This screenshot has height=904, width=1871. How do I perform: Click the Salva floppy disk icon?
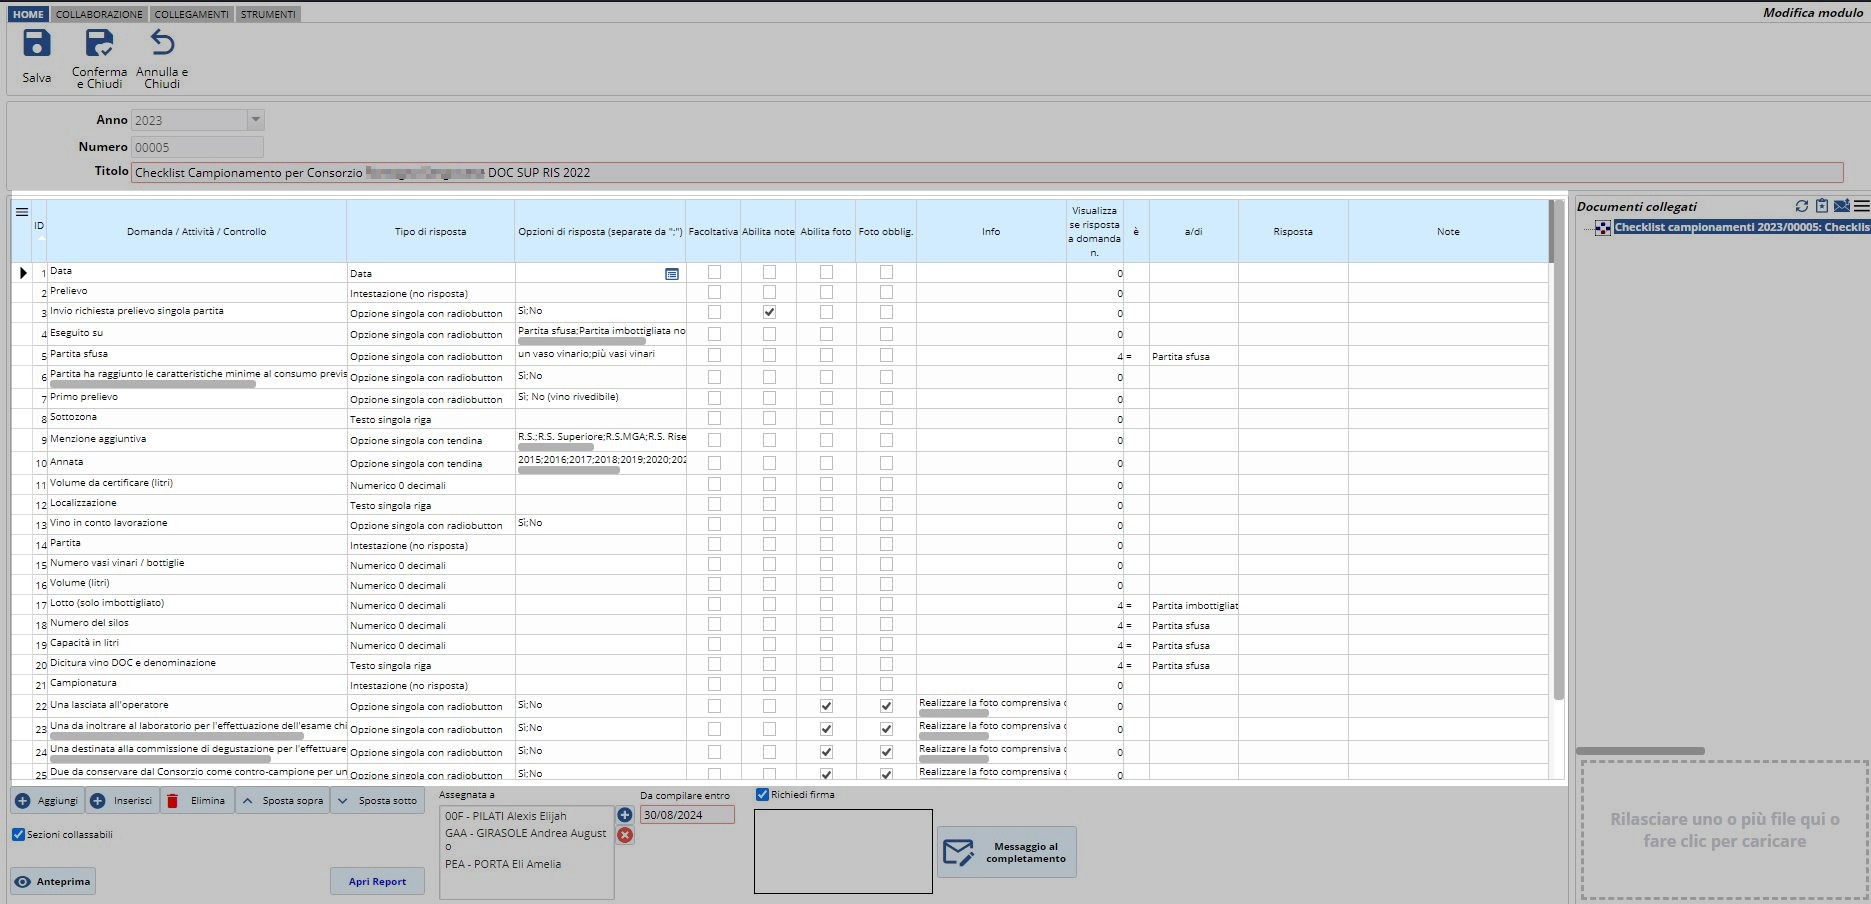coord(37,43)
